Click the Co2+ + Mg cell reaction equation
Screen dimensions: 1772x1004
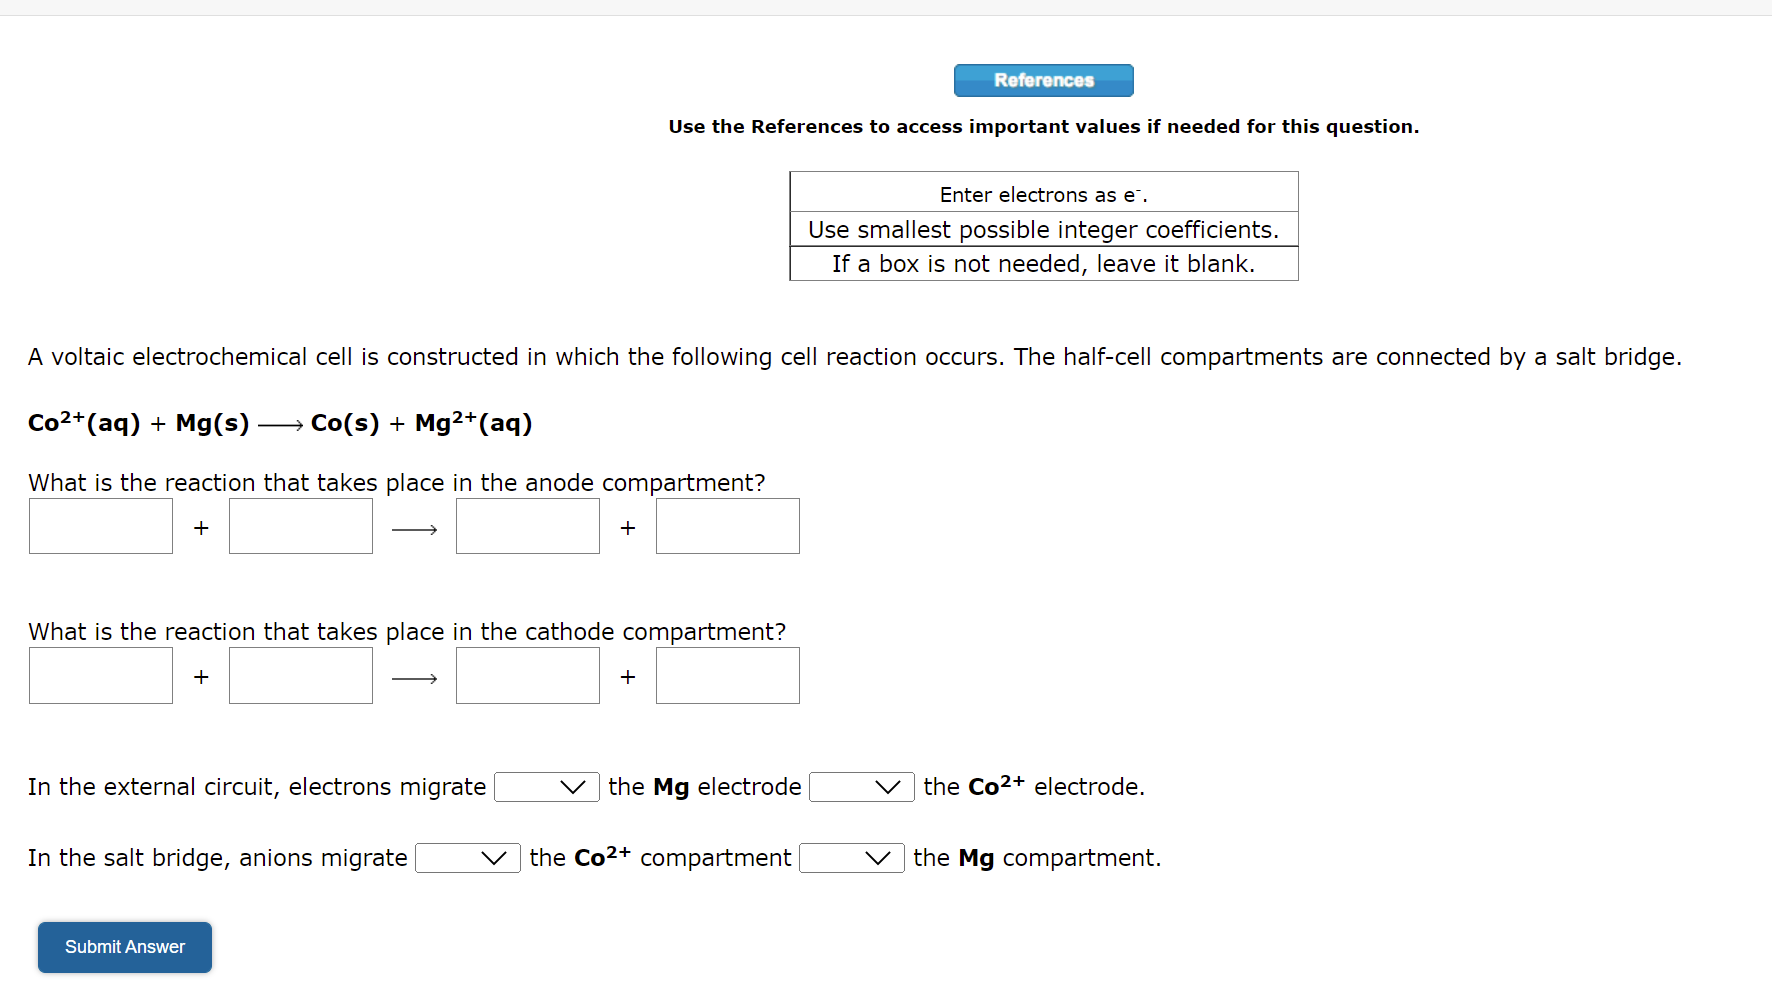[280, 422]
